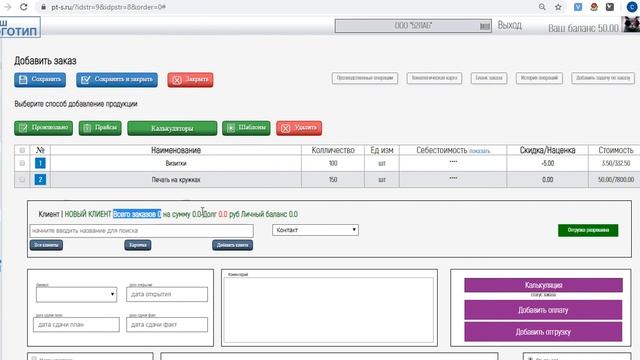This screenshot has height=360, width=640.
Task: Click the purple Добавить отгрузку button
Action: (543, 332)
